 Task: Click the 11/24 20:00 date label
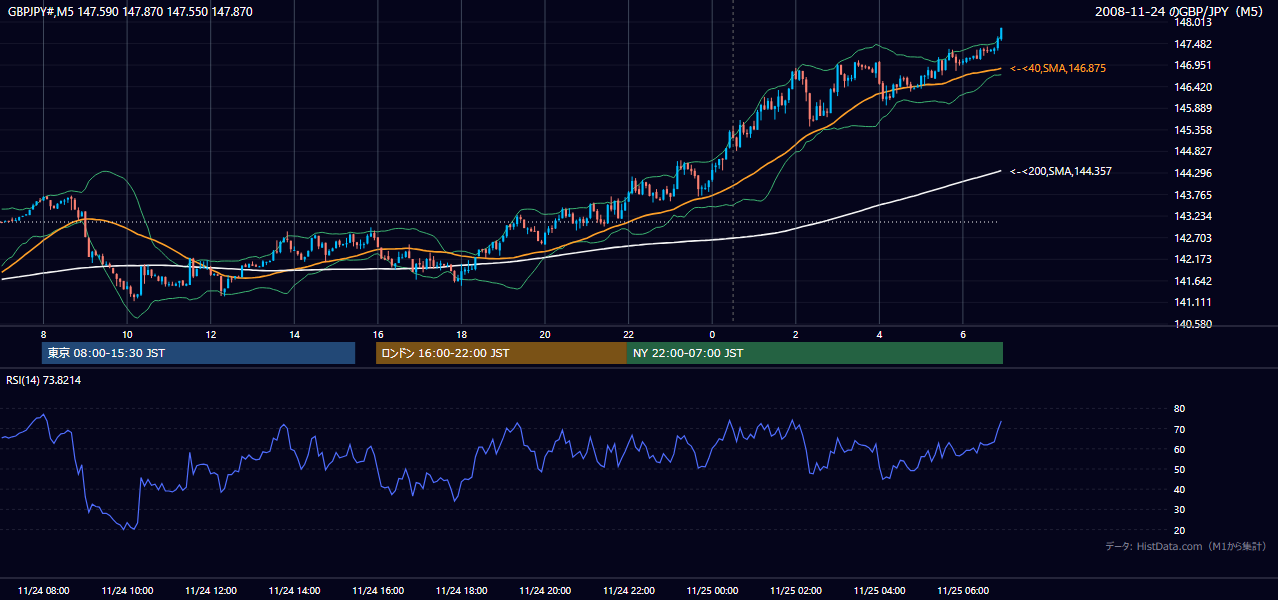click(x=545, y=590)
